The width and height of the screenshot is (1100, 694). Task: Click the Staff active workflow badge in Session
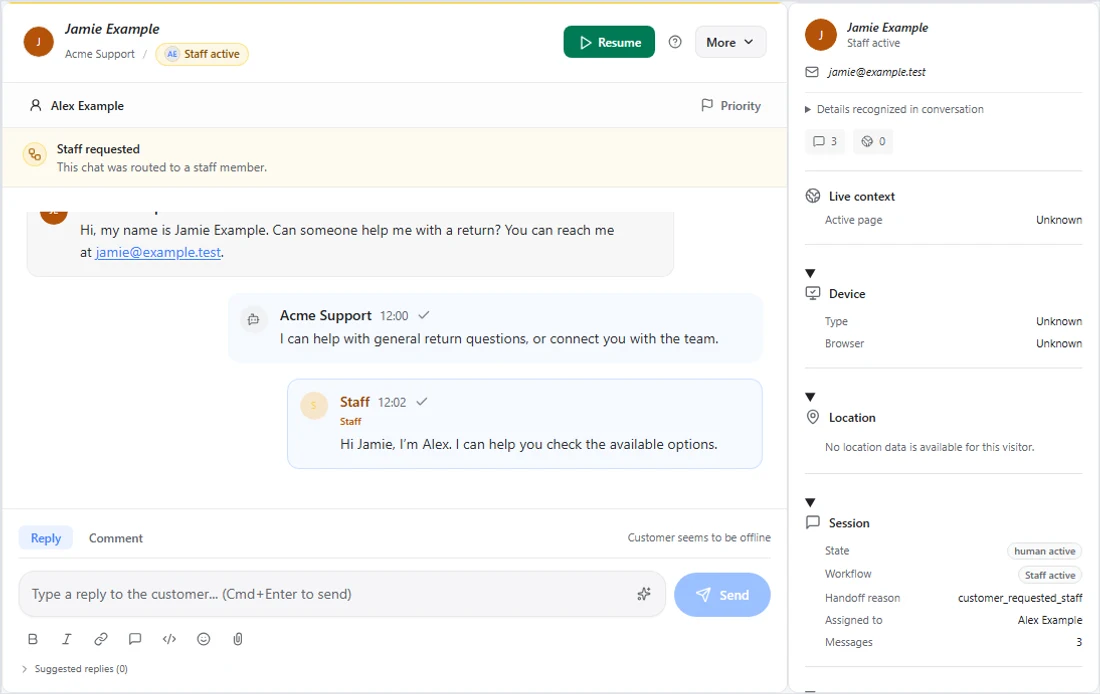click(x=1049, y=575)
